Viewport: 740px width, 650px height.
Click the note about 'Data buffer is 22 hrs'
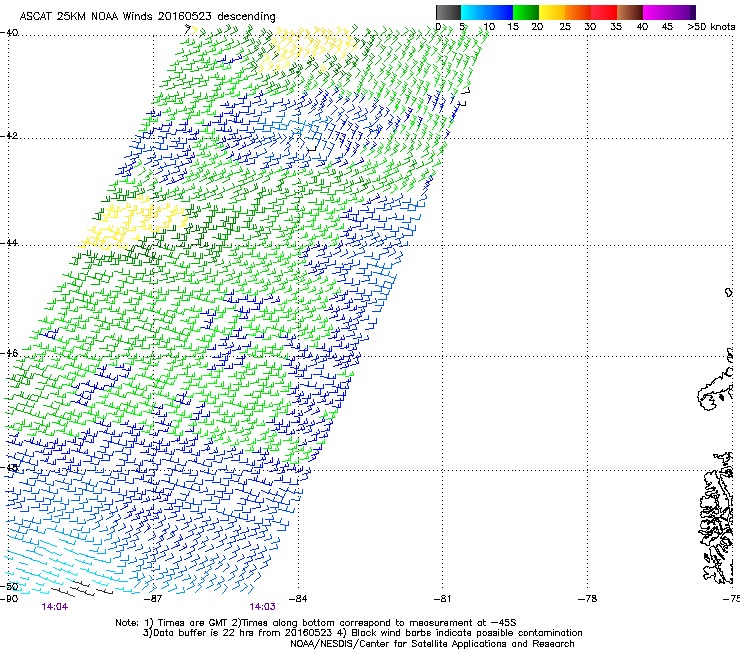point(238,633)
